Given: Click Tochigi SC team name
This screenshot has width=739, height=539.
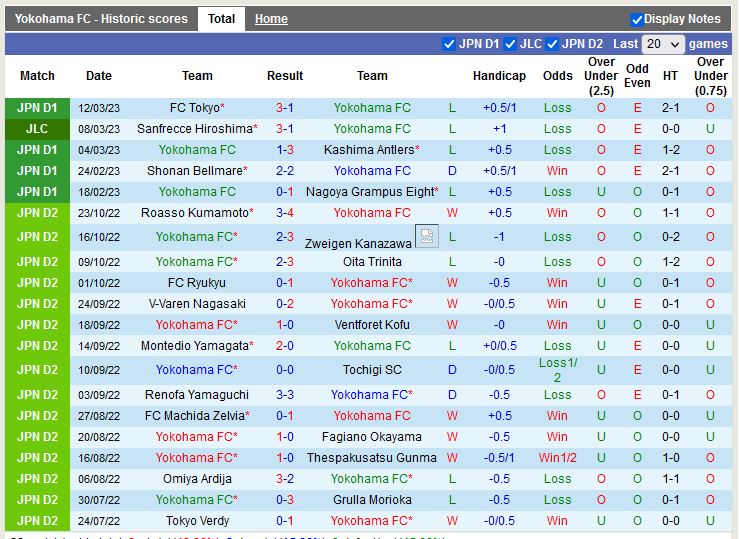Looking at the screenshot, I should [372, 370].
